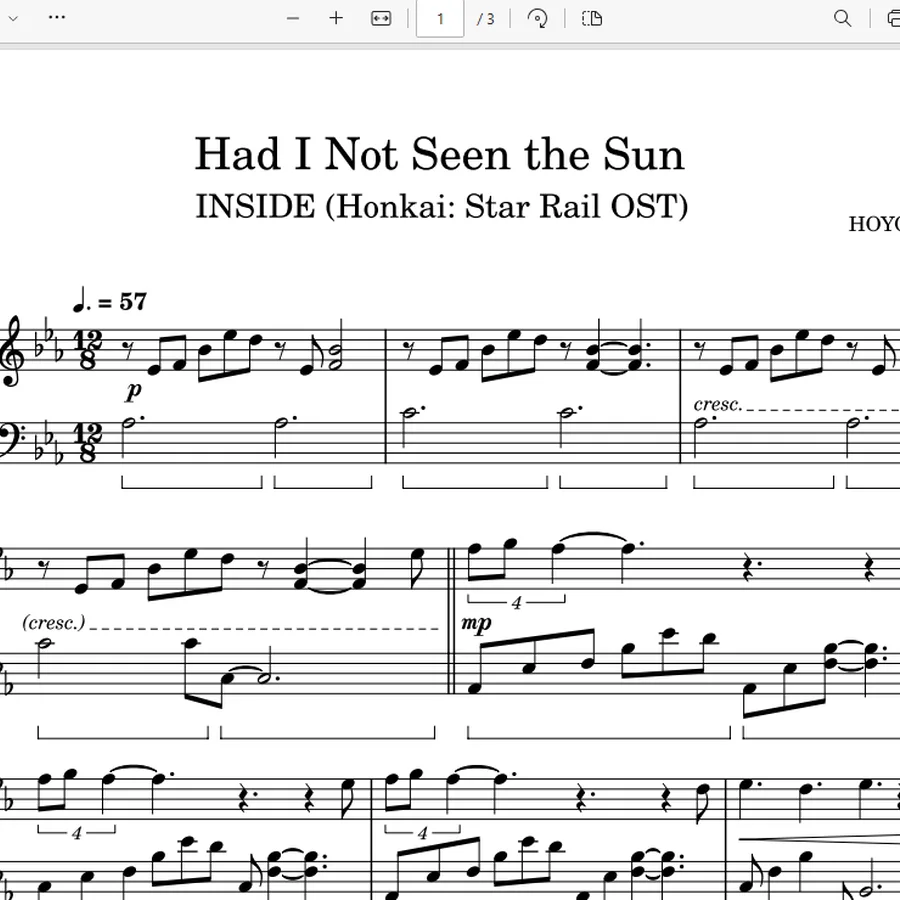Rotate the PDF page
This screenshot has width=900, height=900.
(x=537, y=19)
